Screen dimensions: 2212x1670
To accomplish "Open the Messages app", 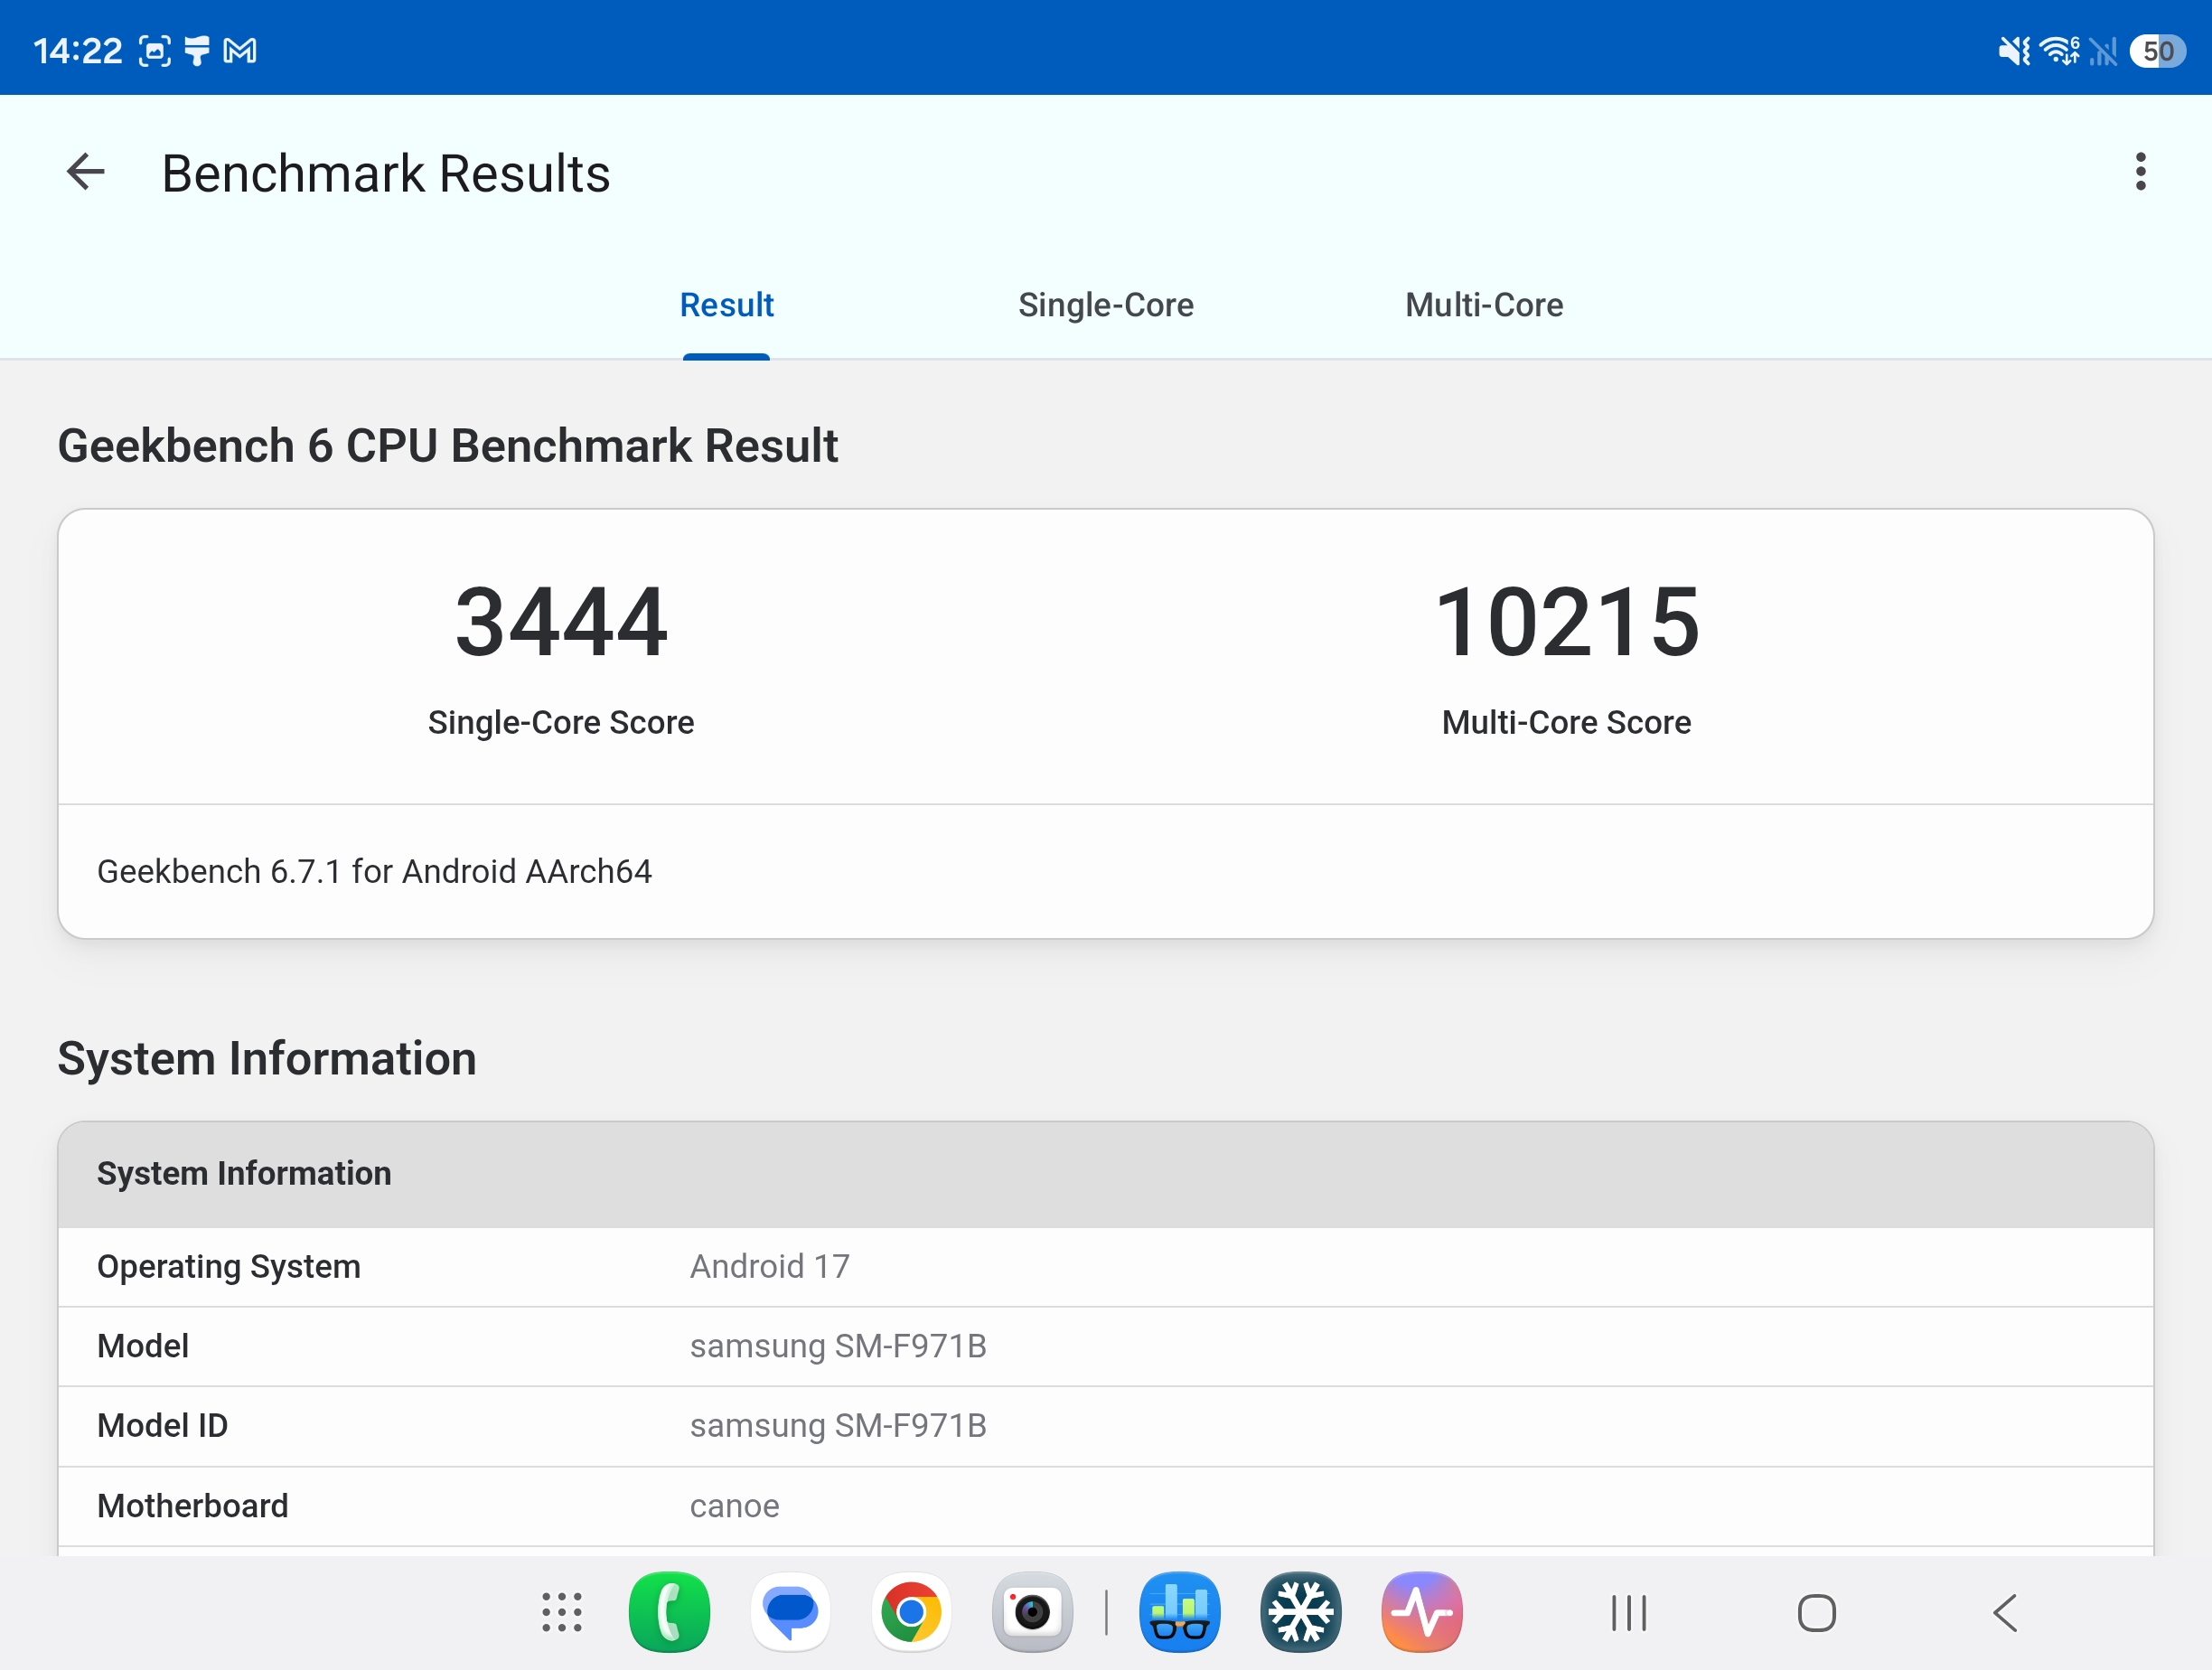I will [x=791, y=1612].
